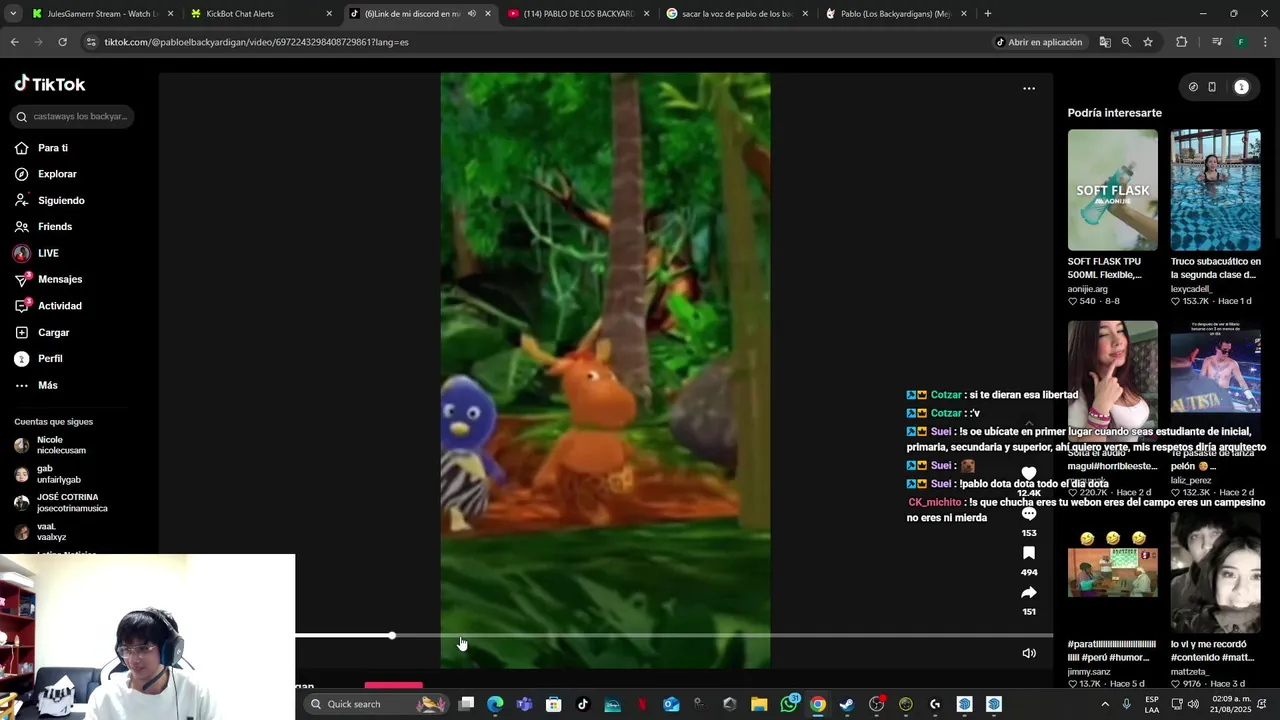Open WhatsApp from taskbar
The width and height of the screenshot is (1280, 720).
[x=789, y=704]
